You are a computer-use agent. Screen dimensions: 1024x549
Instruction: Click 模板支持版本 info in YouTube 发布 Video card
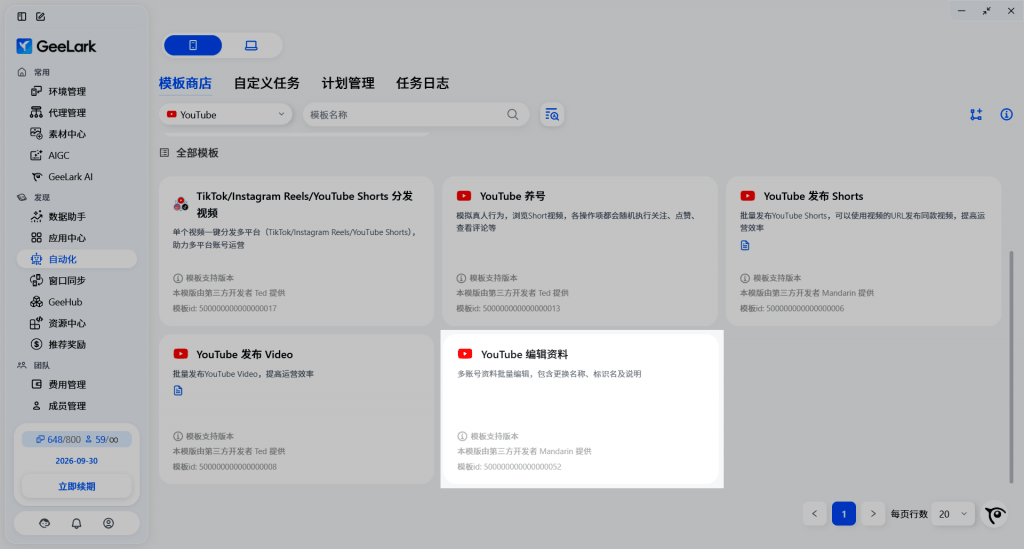coord(203,436)
